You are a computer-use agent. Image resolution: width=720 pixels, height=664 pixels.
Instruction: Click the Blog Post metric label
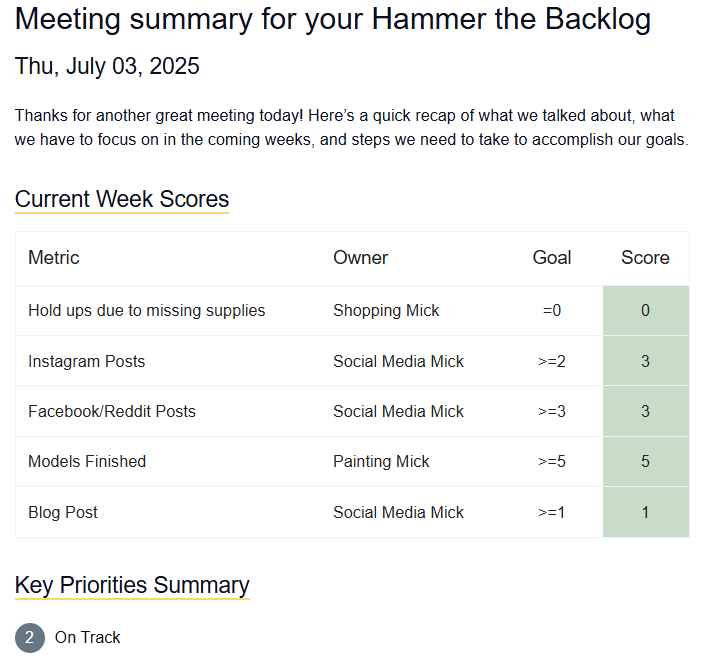click(63, 512)
